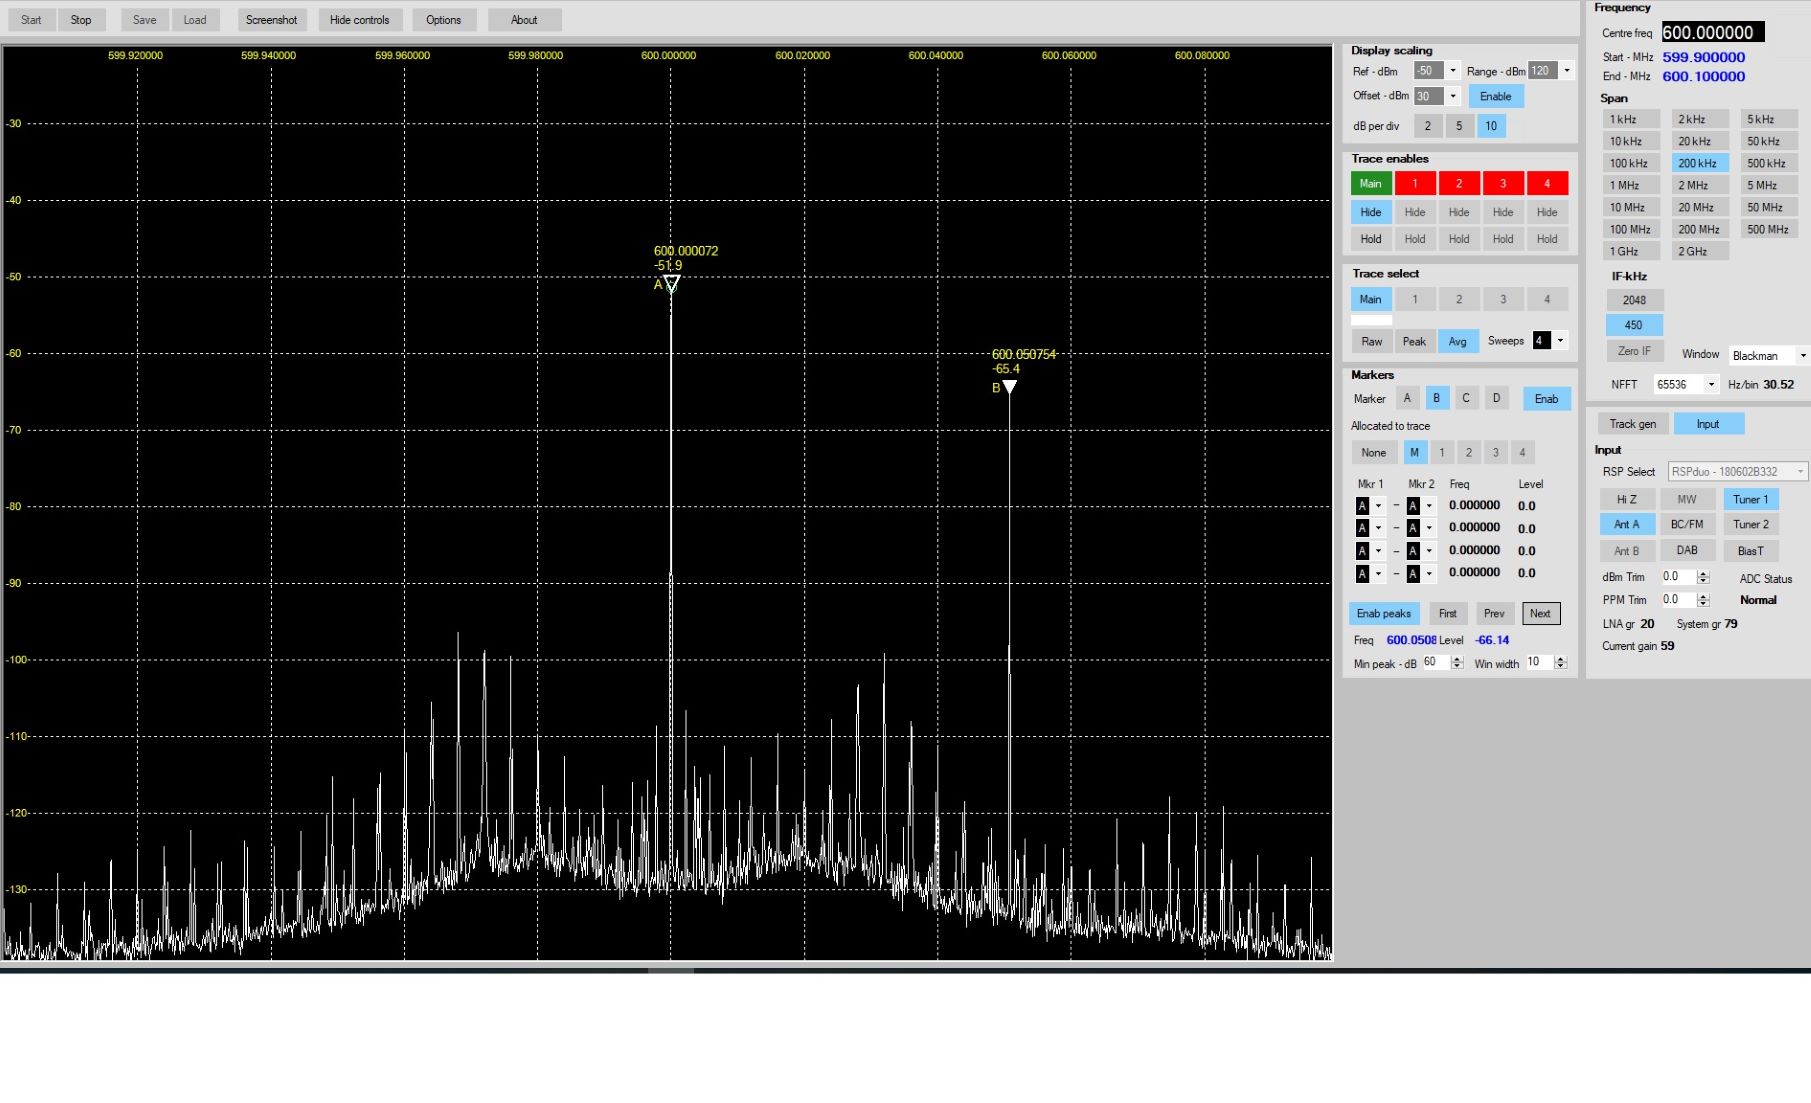Switch to Track gen tab
The height and width of the screenshot is (1103, 1811).
pyautogui.click(x=1633, y=424)
